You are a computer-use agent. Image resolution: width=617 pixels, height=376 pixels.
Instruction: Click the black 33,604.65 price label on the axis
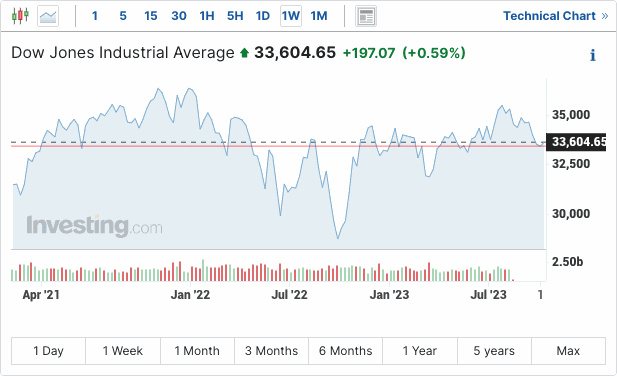pos(576,142)
